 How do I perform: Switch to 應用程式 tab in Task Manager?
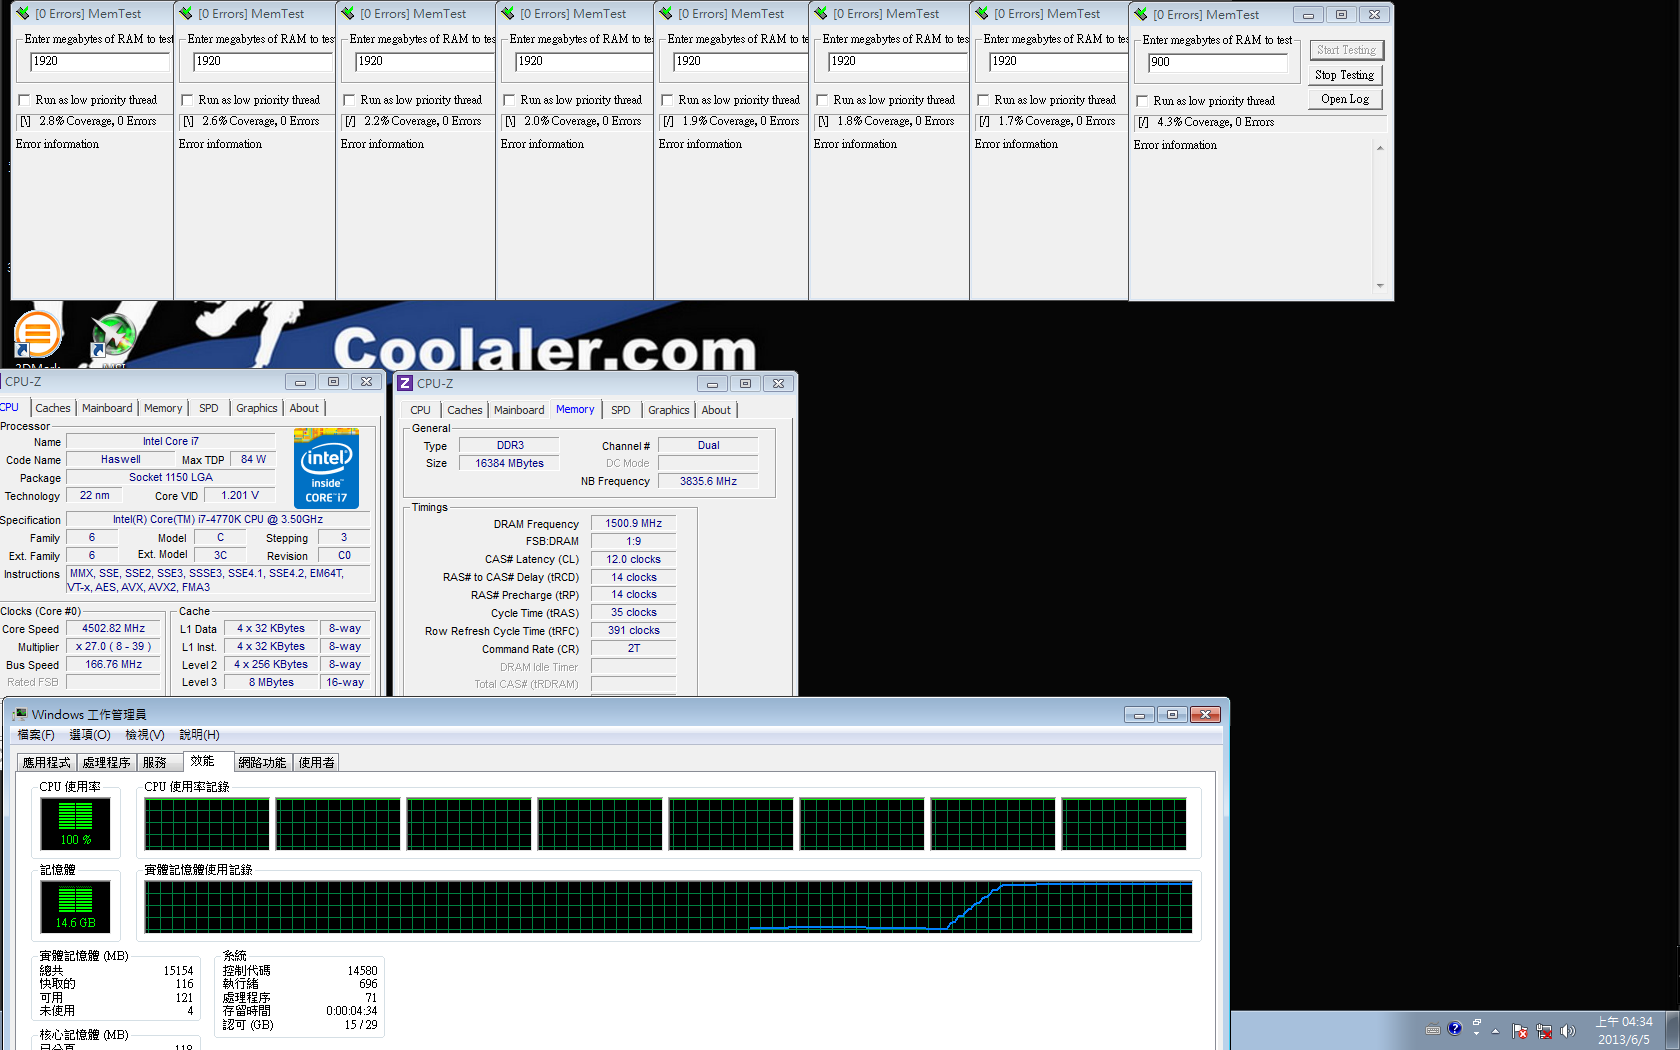click(46, 762)
